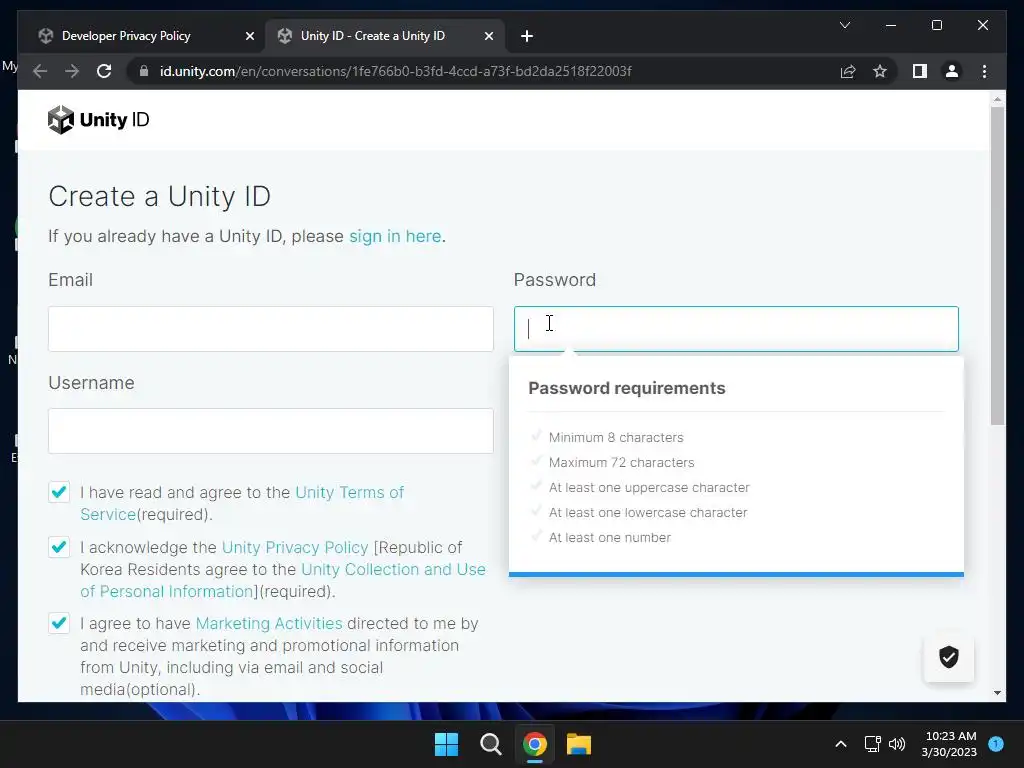This screenshot has height=768, width=1024.
Task: Bookmark this page with the star icon
Action: point(880,71)
